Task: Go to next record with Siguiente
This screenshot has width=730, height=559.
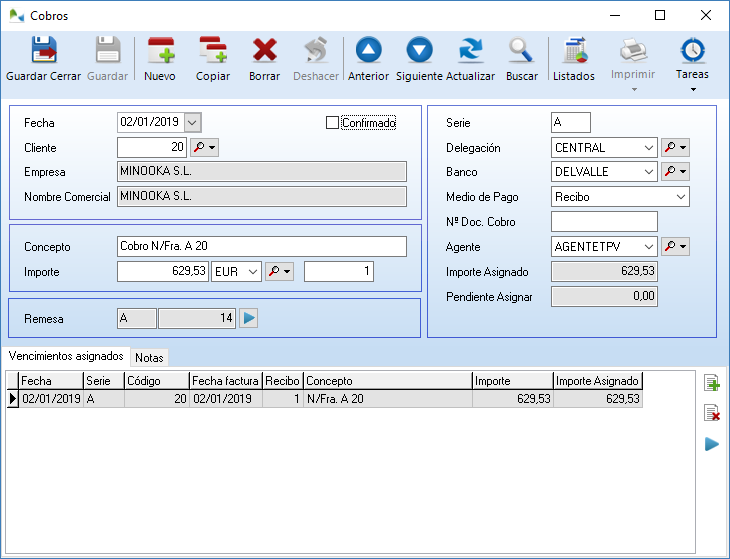Action: (419, 59)
